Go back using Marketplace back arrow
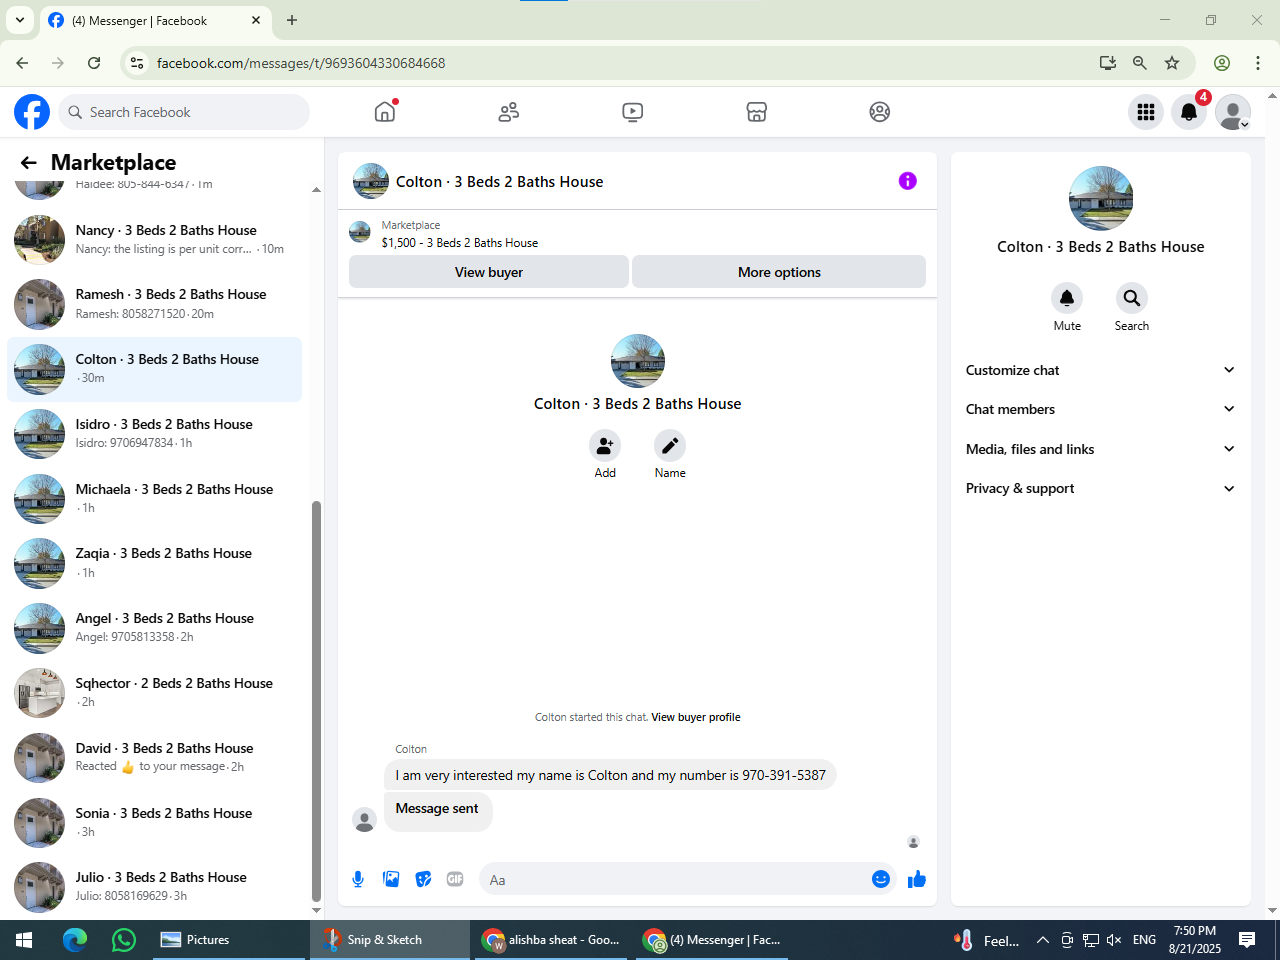 coord(28,163)
